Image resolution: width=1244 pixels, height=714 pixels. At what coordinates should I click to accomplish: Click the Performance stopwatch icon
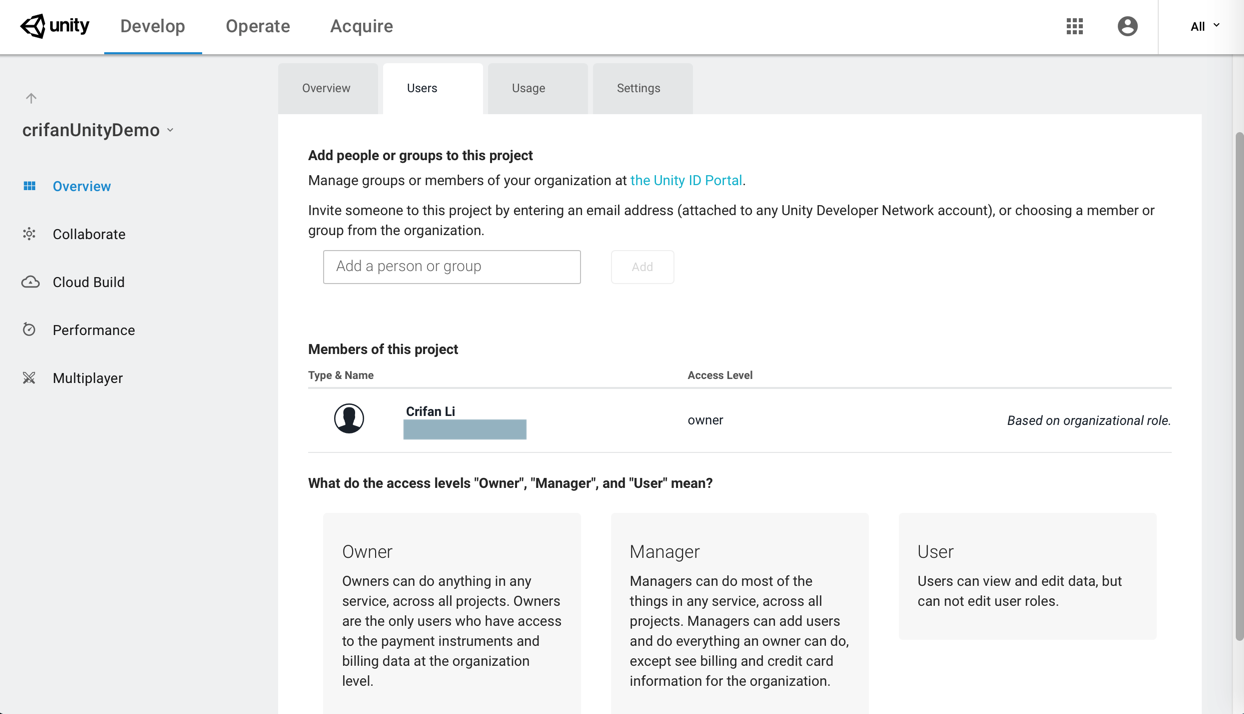coord(30,330)
